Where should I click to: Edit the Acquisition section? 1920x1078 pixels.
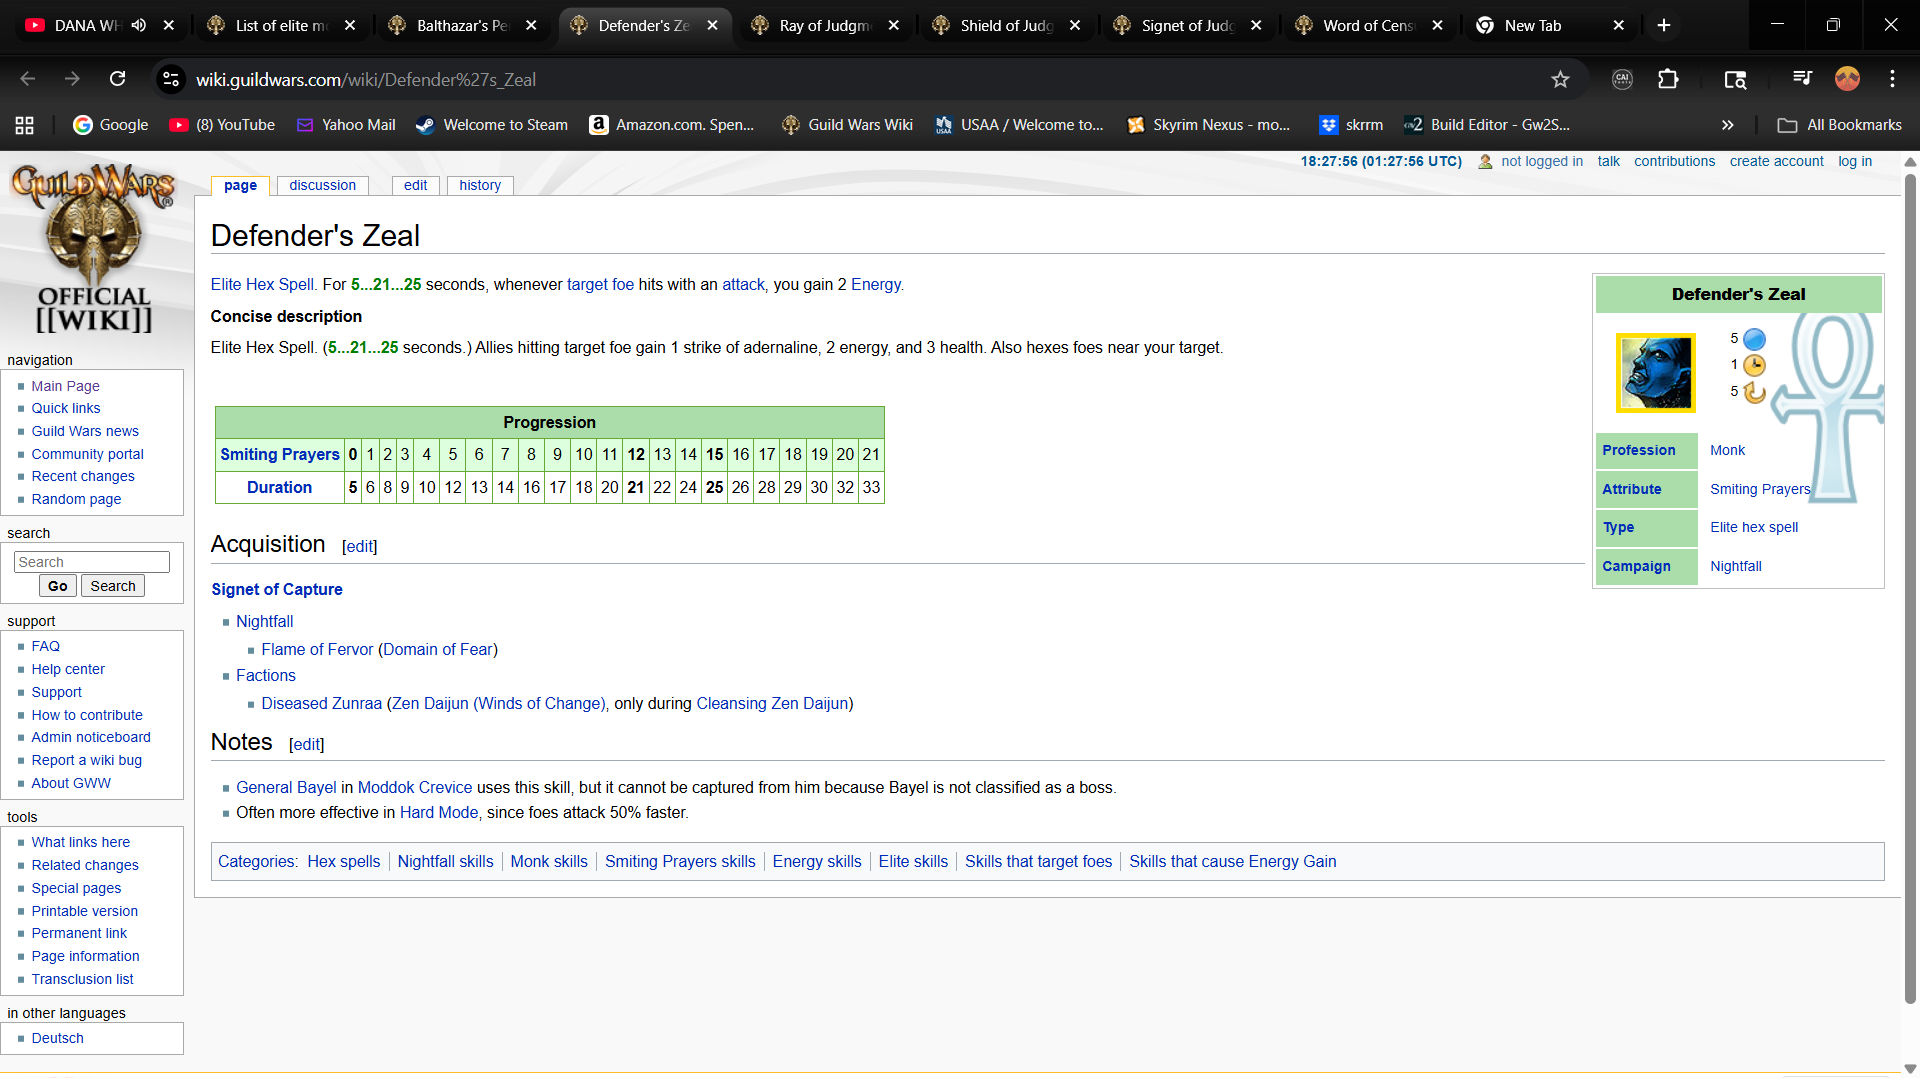point(360,546)
